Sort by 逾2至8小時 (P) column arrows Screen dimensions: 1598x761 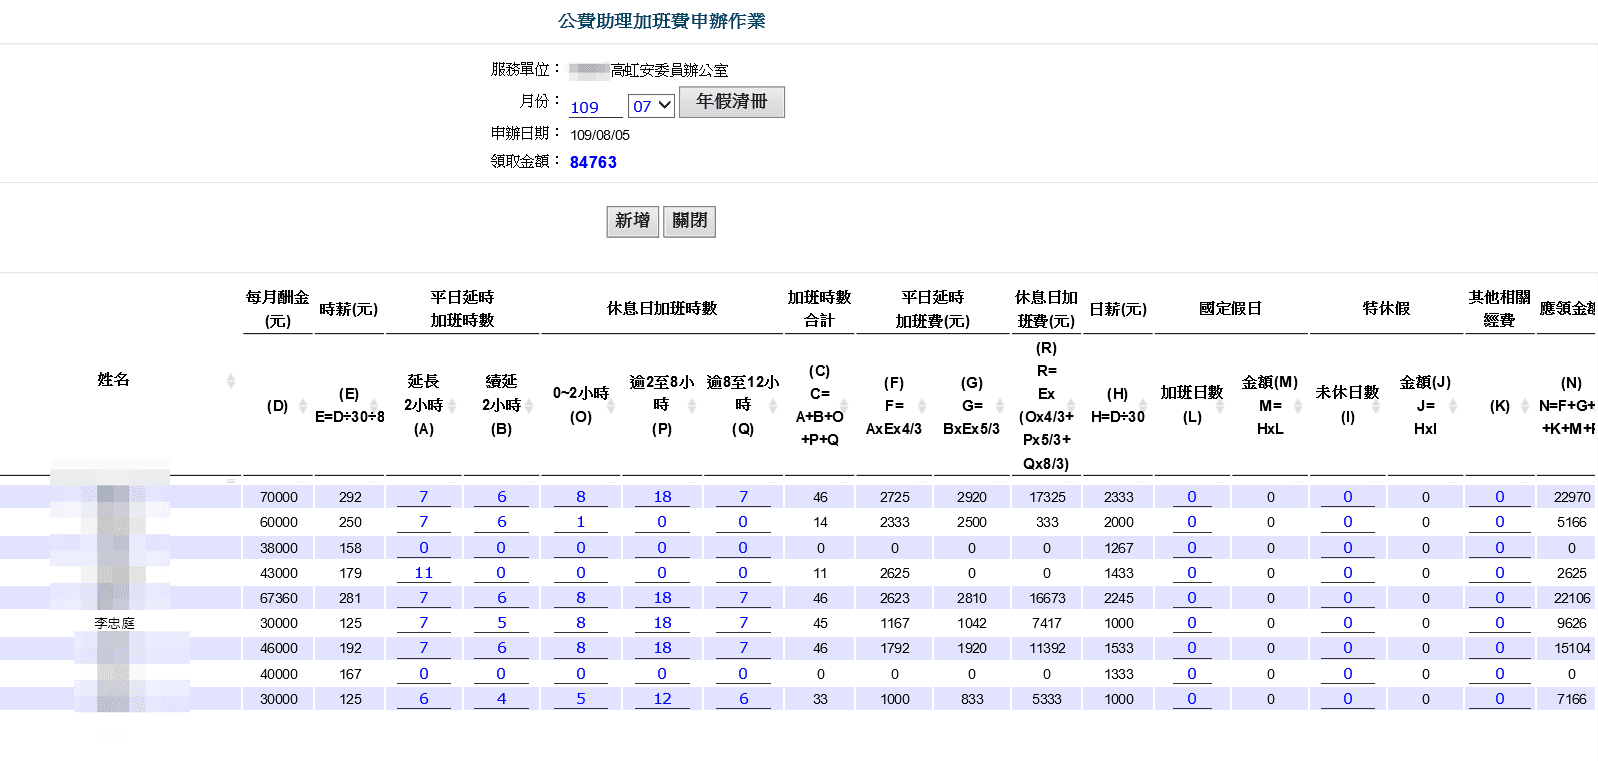coord(691,405)
